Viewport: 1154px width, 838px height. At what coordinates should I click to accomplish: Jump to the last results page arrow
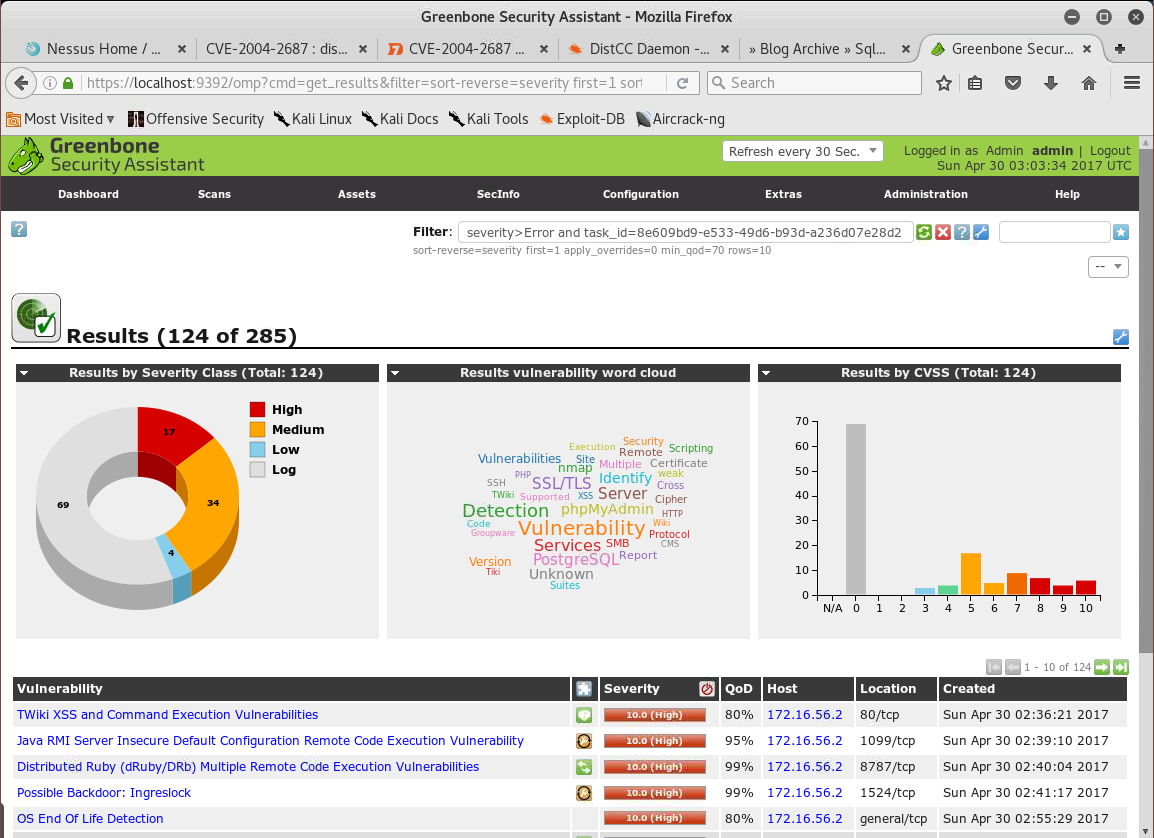(x=1121, y=667)
